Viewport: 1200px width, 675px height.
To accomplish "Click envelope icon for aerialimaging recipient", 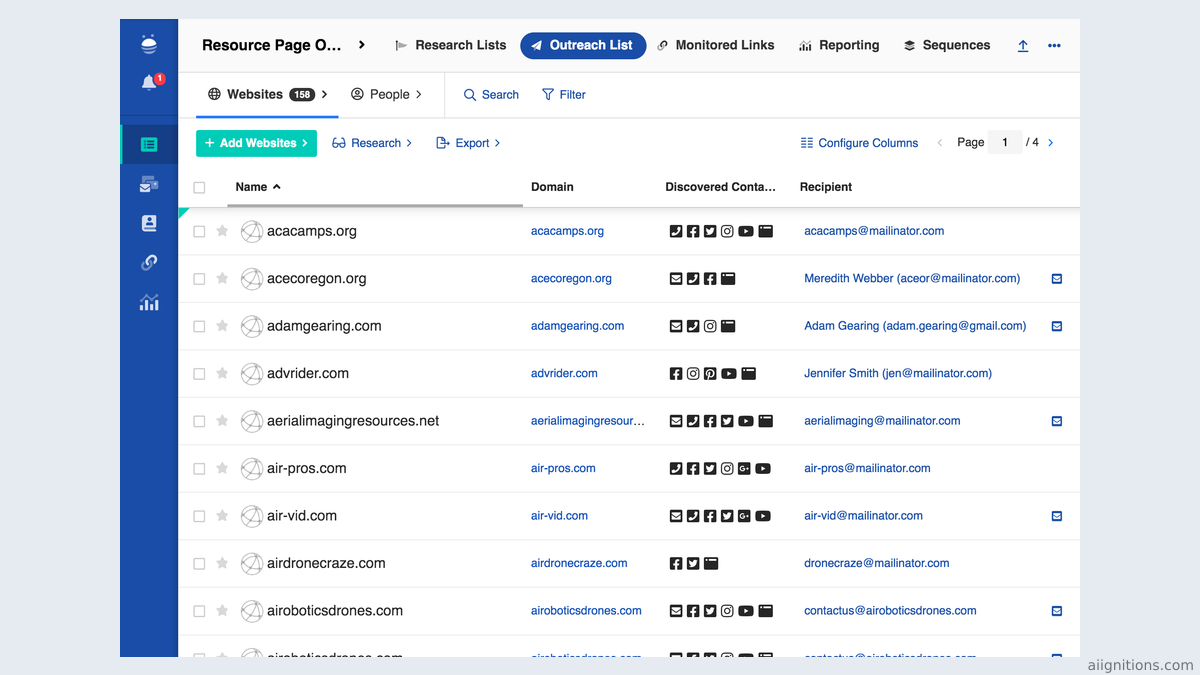I will 1057,421.
